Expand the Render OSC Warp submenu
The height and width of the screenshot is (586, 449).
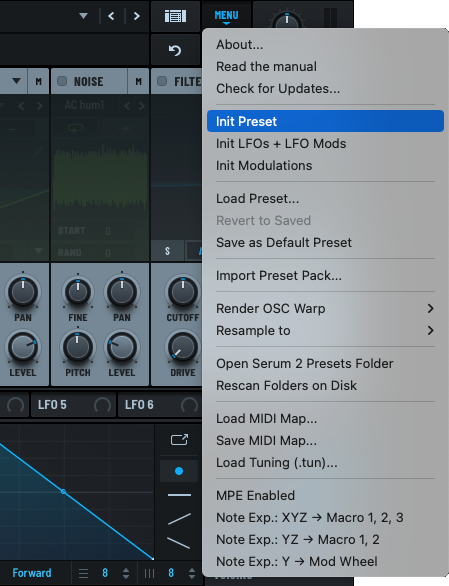[325, 308]
